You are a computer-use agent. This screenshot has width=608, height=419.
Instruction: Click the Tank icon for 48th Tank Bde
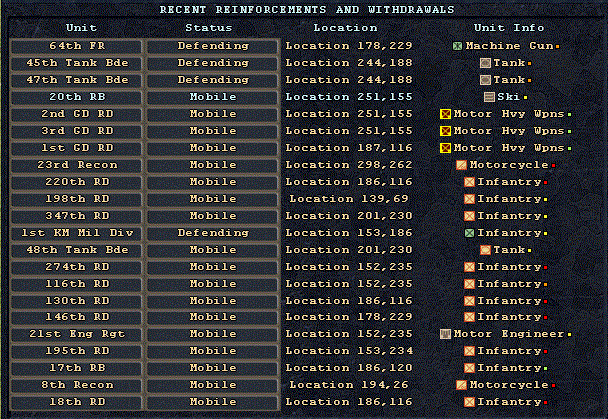coord(485,250)
